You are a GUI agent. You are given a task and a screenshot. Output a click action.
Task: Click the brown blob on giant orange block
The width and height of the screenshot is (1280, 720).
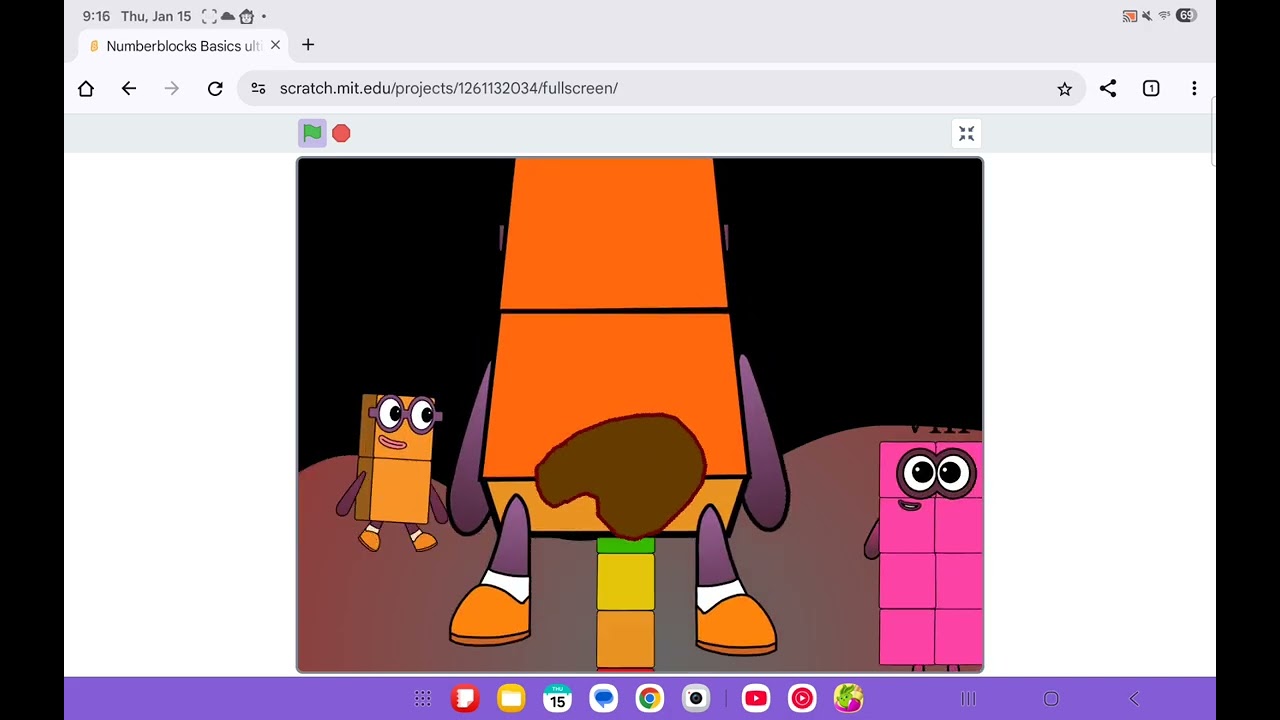point(621,477)
